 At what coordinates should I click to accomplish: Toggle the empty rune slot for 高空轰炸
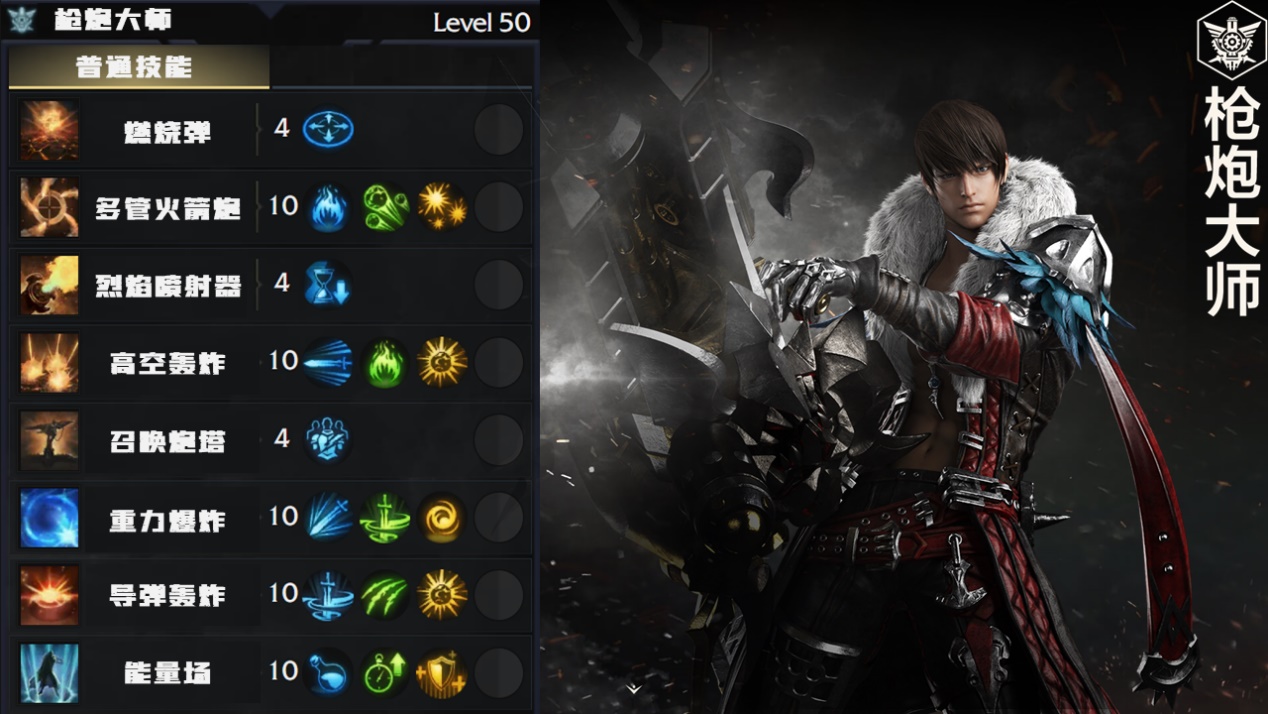(498, 362)
